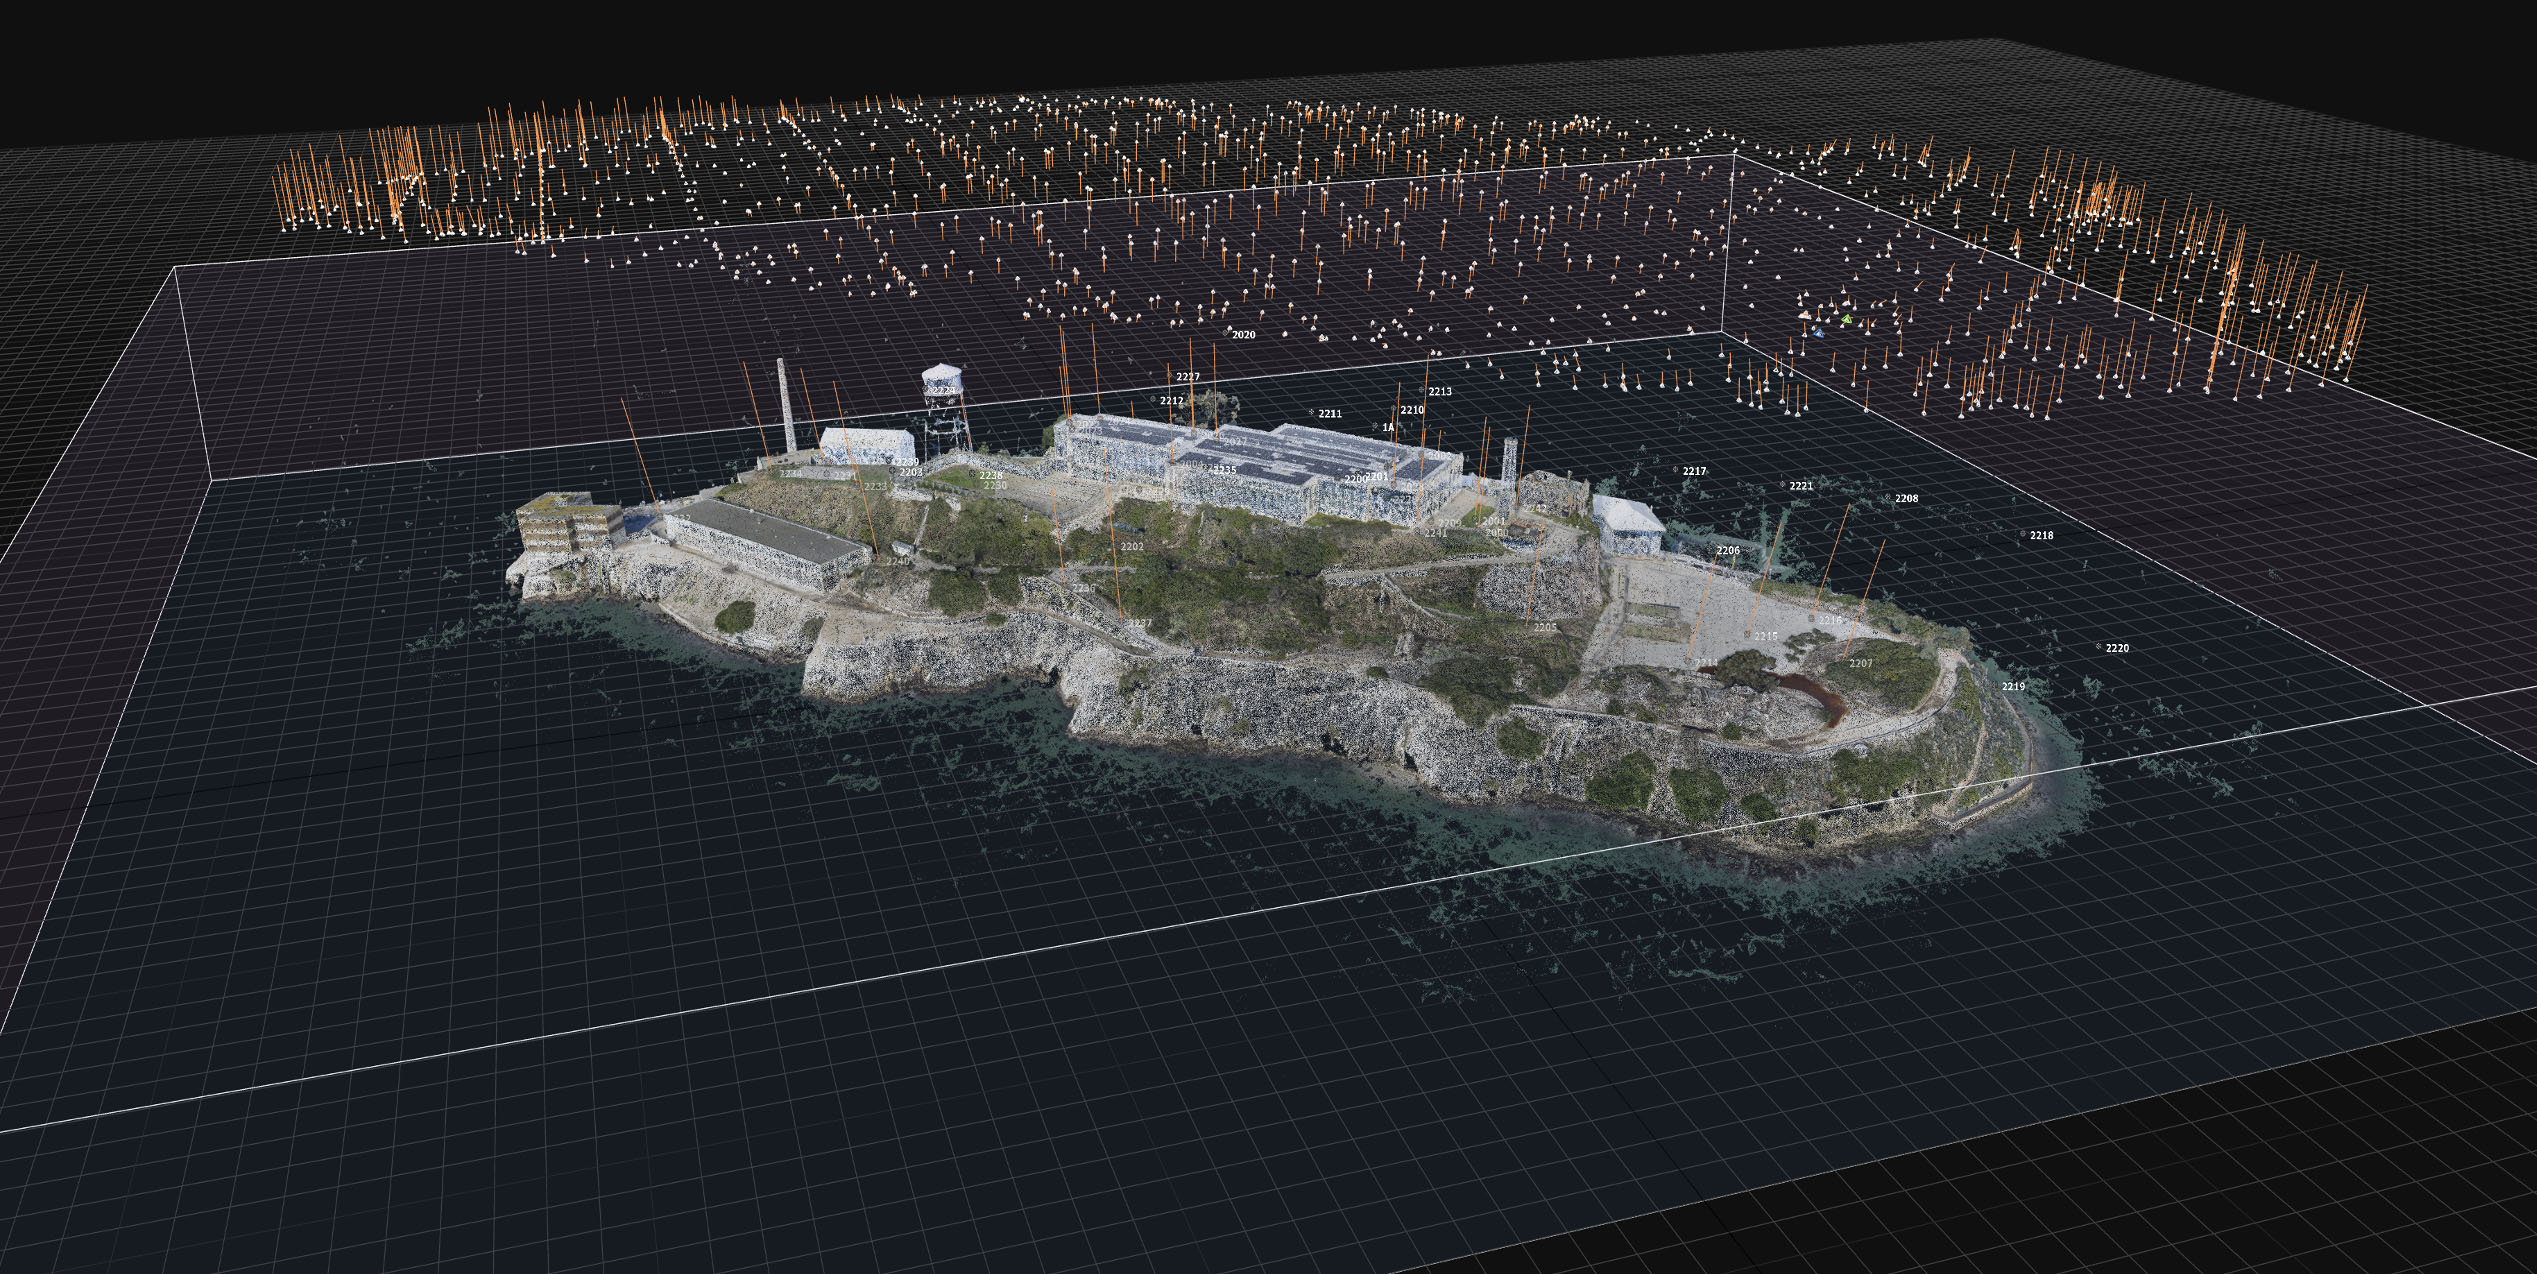Pick control point 2218 marker
This screenshot has height=1274, width=2537.
[2023, 534]
